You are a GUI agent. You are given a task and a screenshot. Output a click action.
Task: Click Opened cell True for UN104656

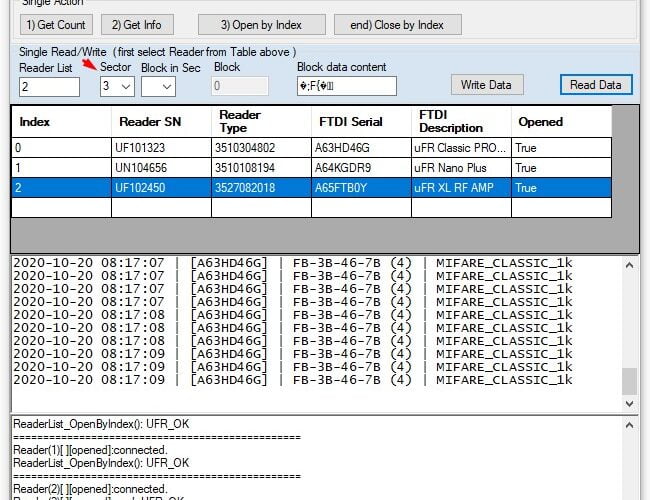561,168
